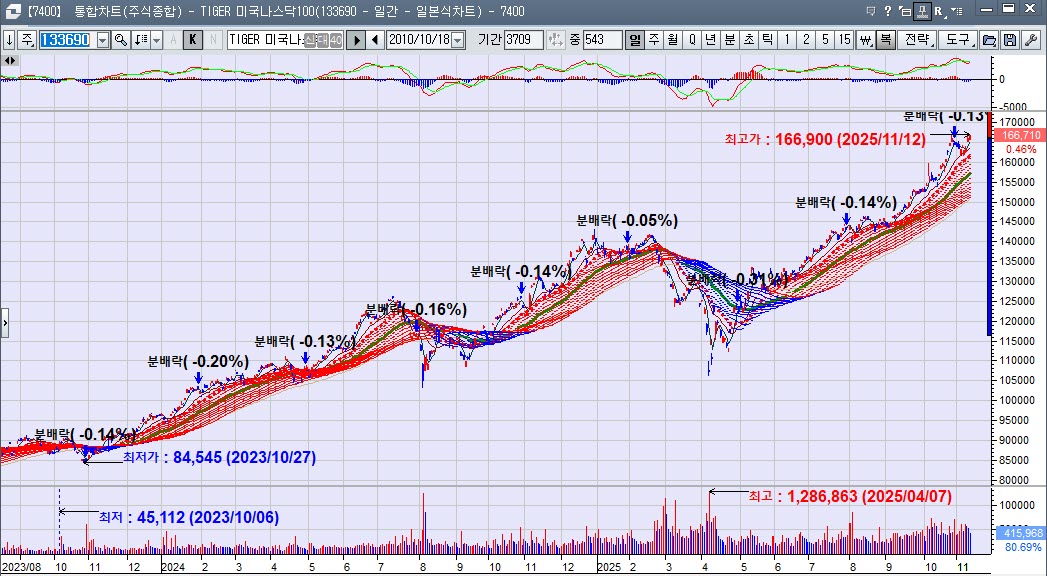Open the 2010/10/18 date picker dropdown
This screenshot has width=1047, height=576.
pyautogui.click(x=458, y=40)
